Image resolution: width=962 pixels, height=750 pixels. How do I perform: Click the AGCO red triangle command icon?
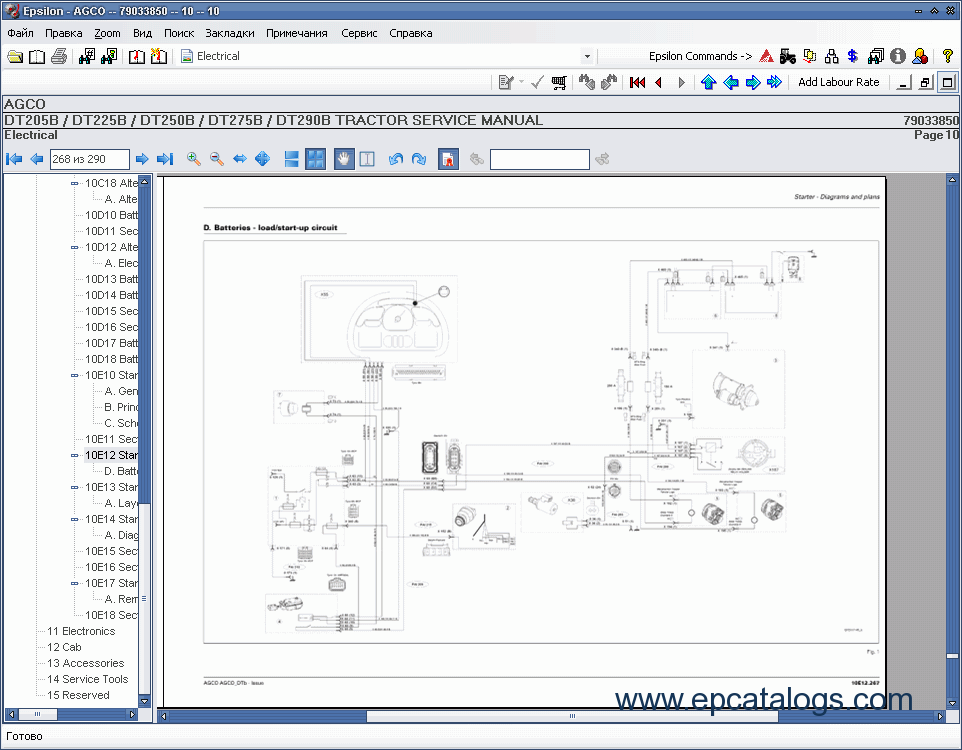[x=766, y=56]
